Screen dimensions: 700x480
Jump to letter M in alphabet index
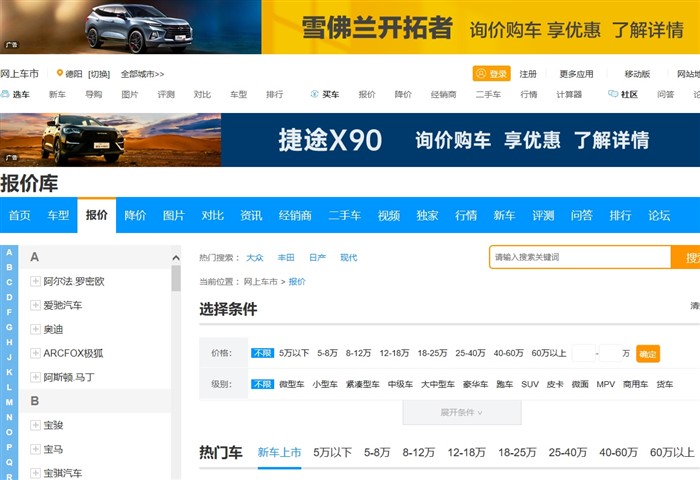coord(9,402)
